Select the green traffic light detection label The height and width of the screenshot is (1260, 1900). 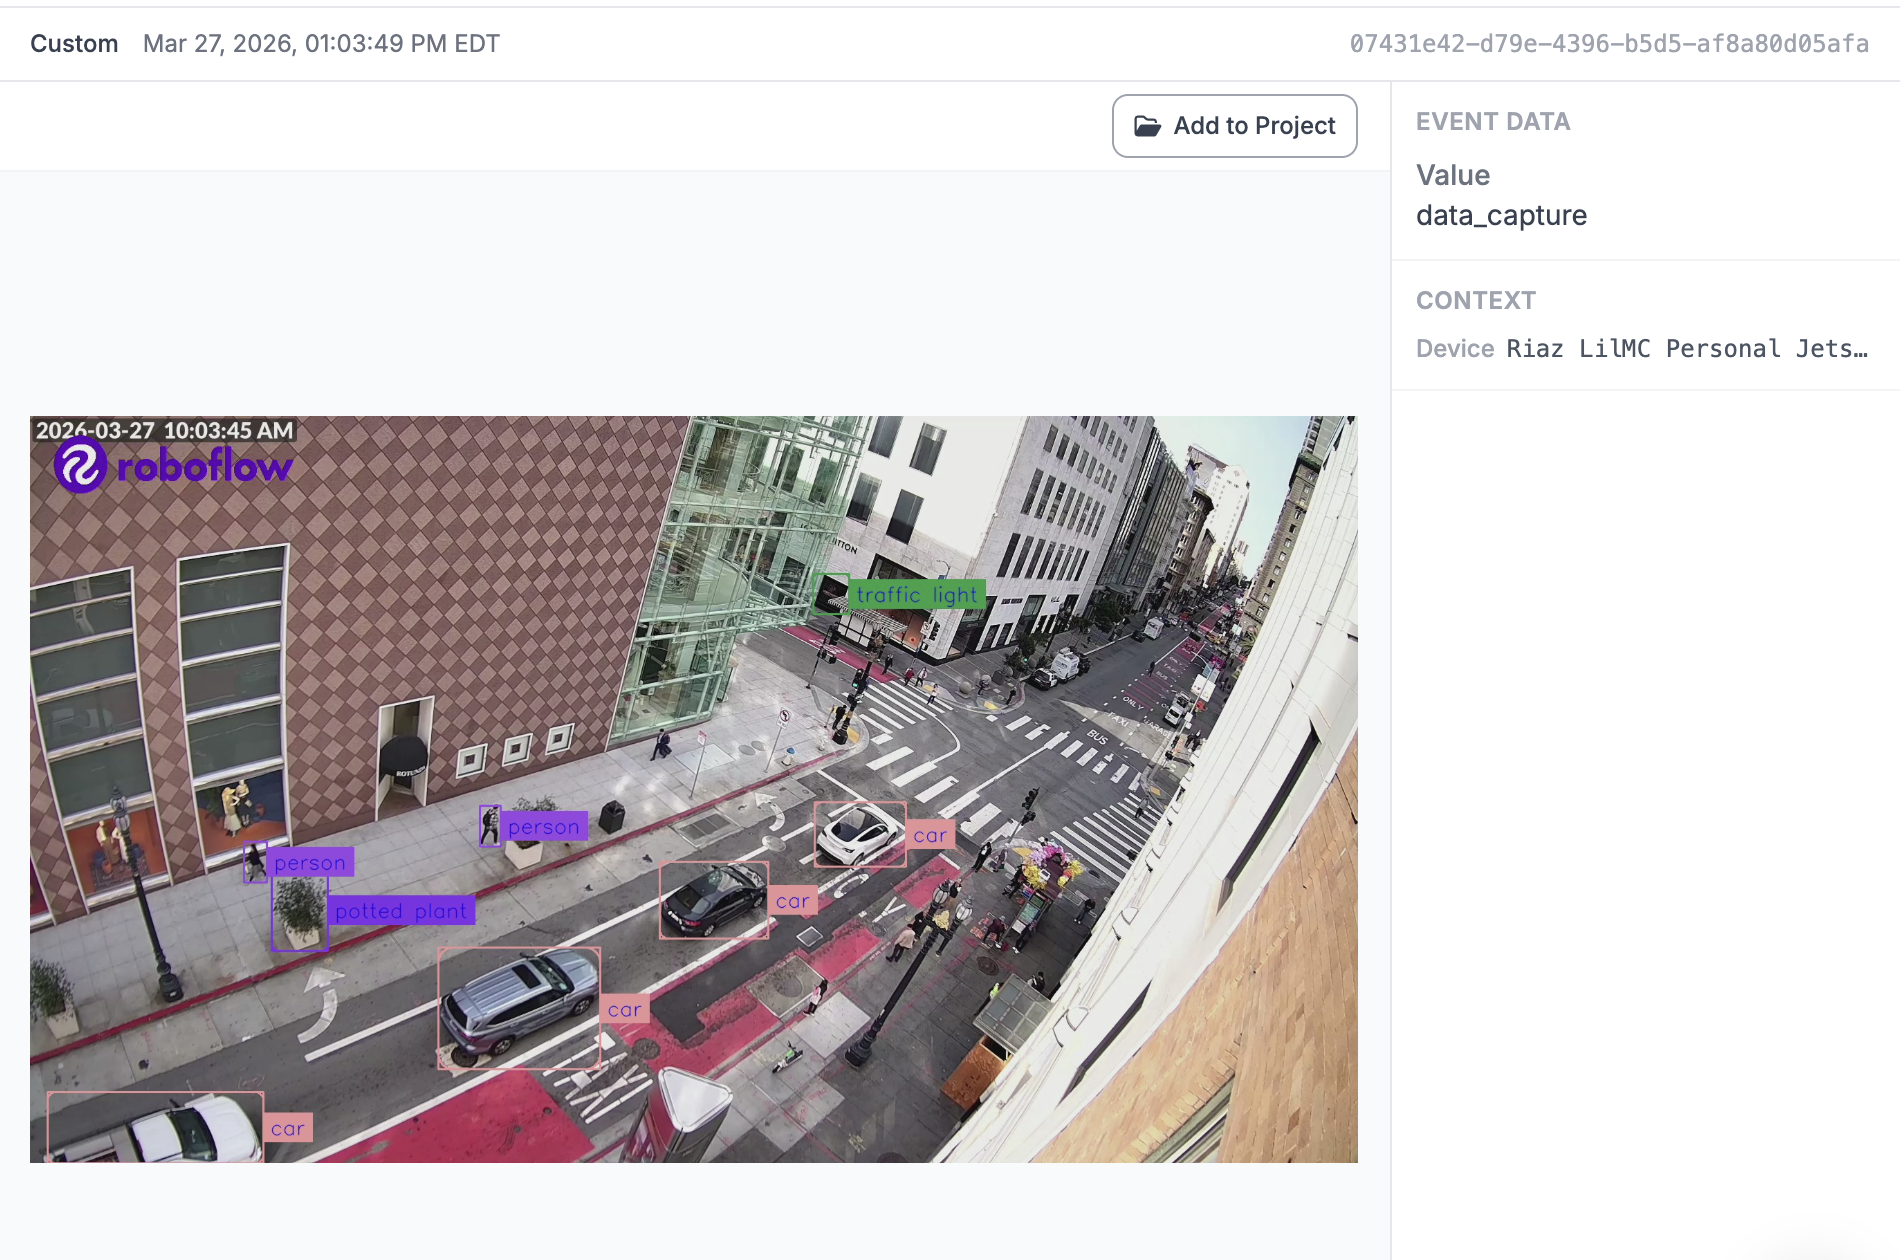[x=916, y=595]
